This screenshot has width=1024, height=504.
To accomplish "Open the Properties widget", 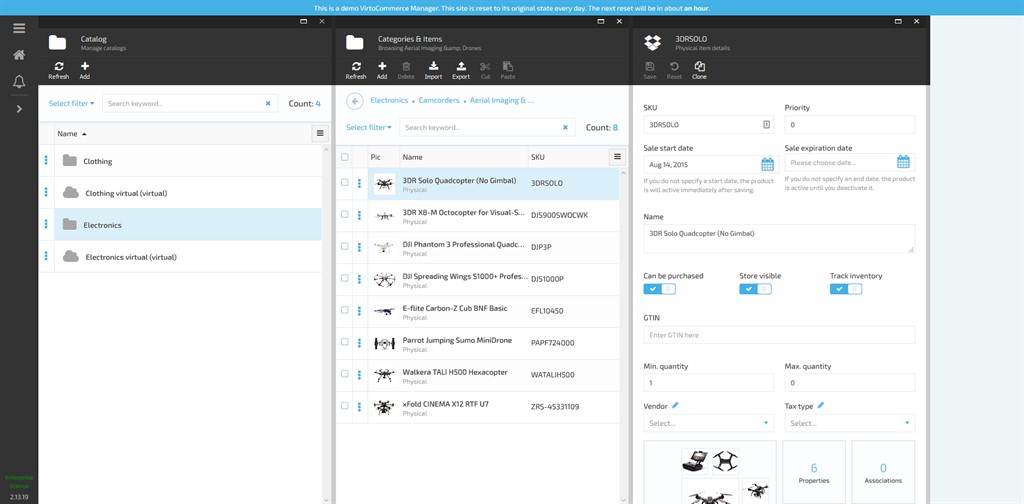I will point(814,472).
